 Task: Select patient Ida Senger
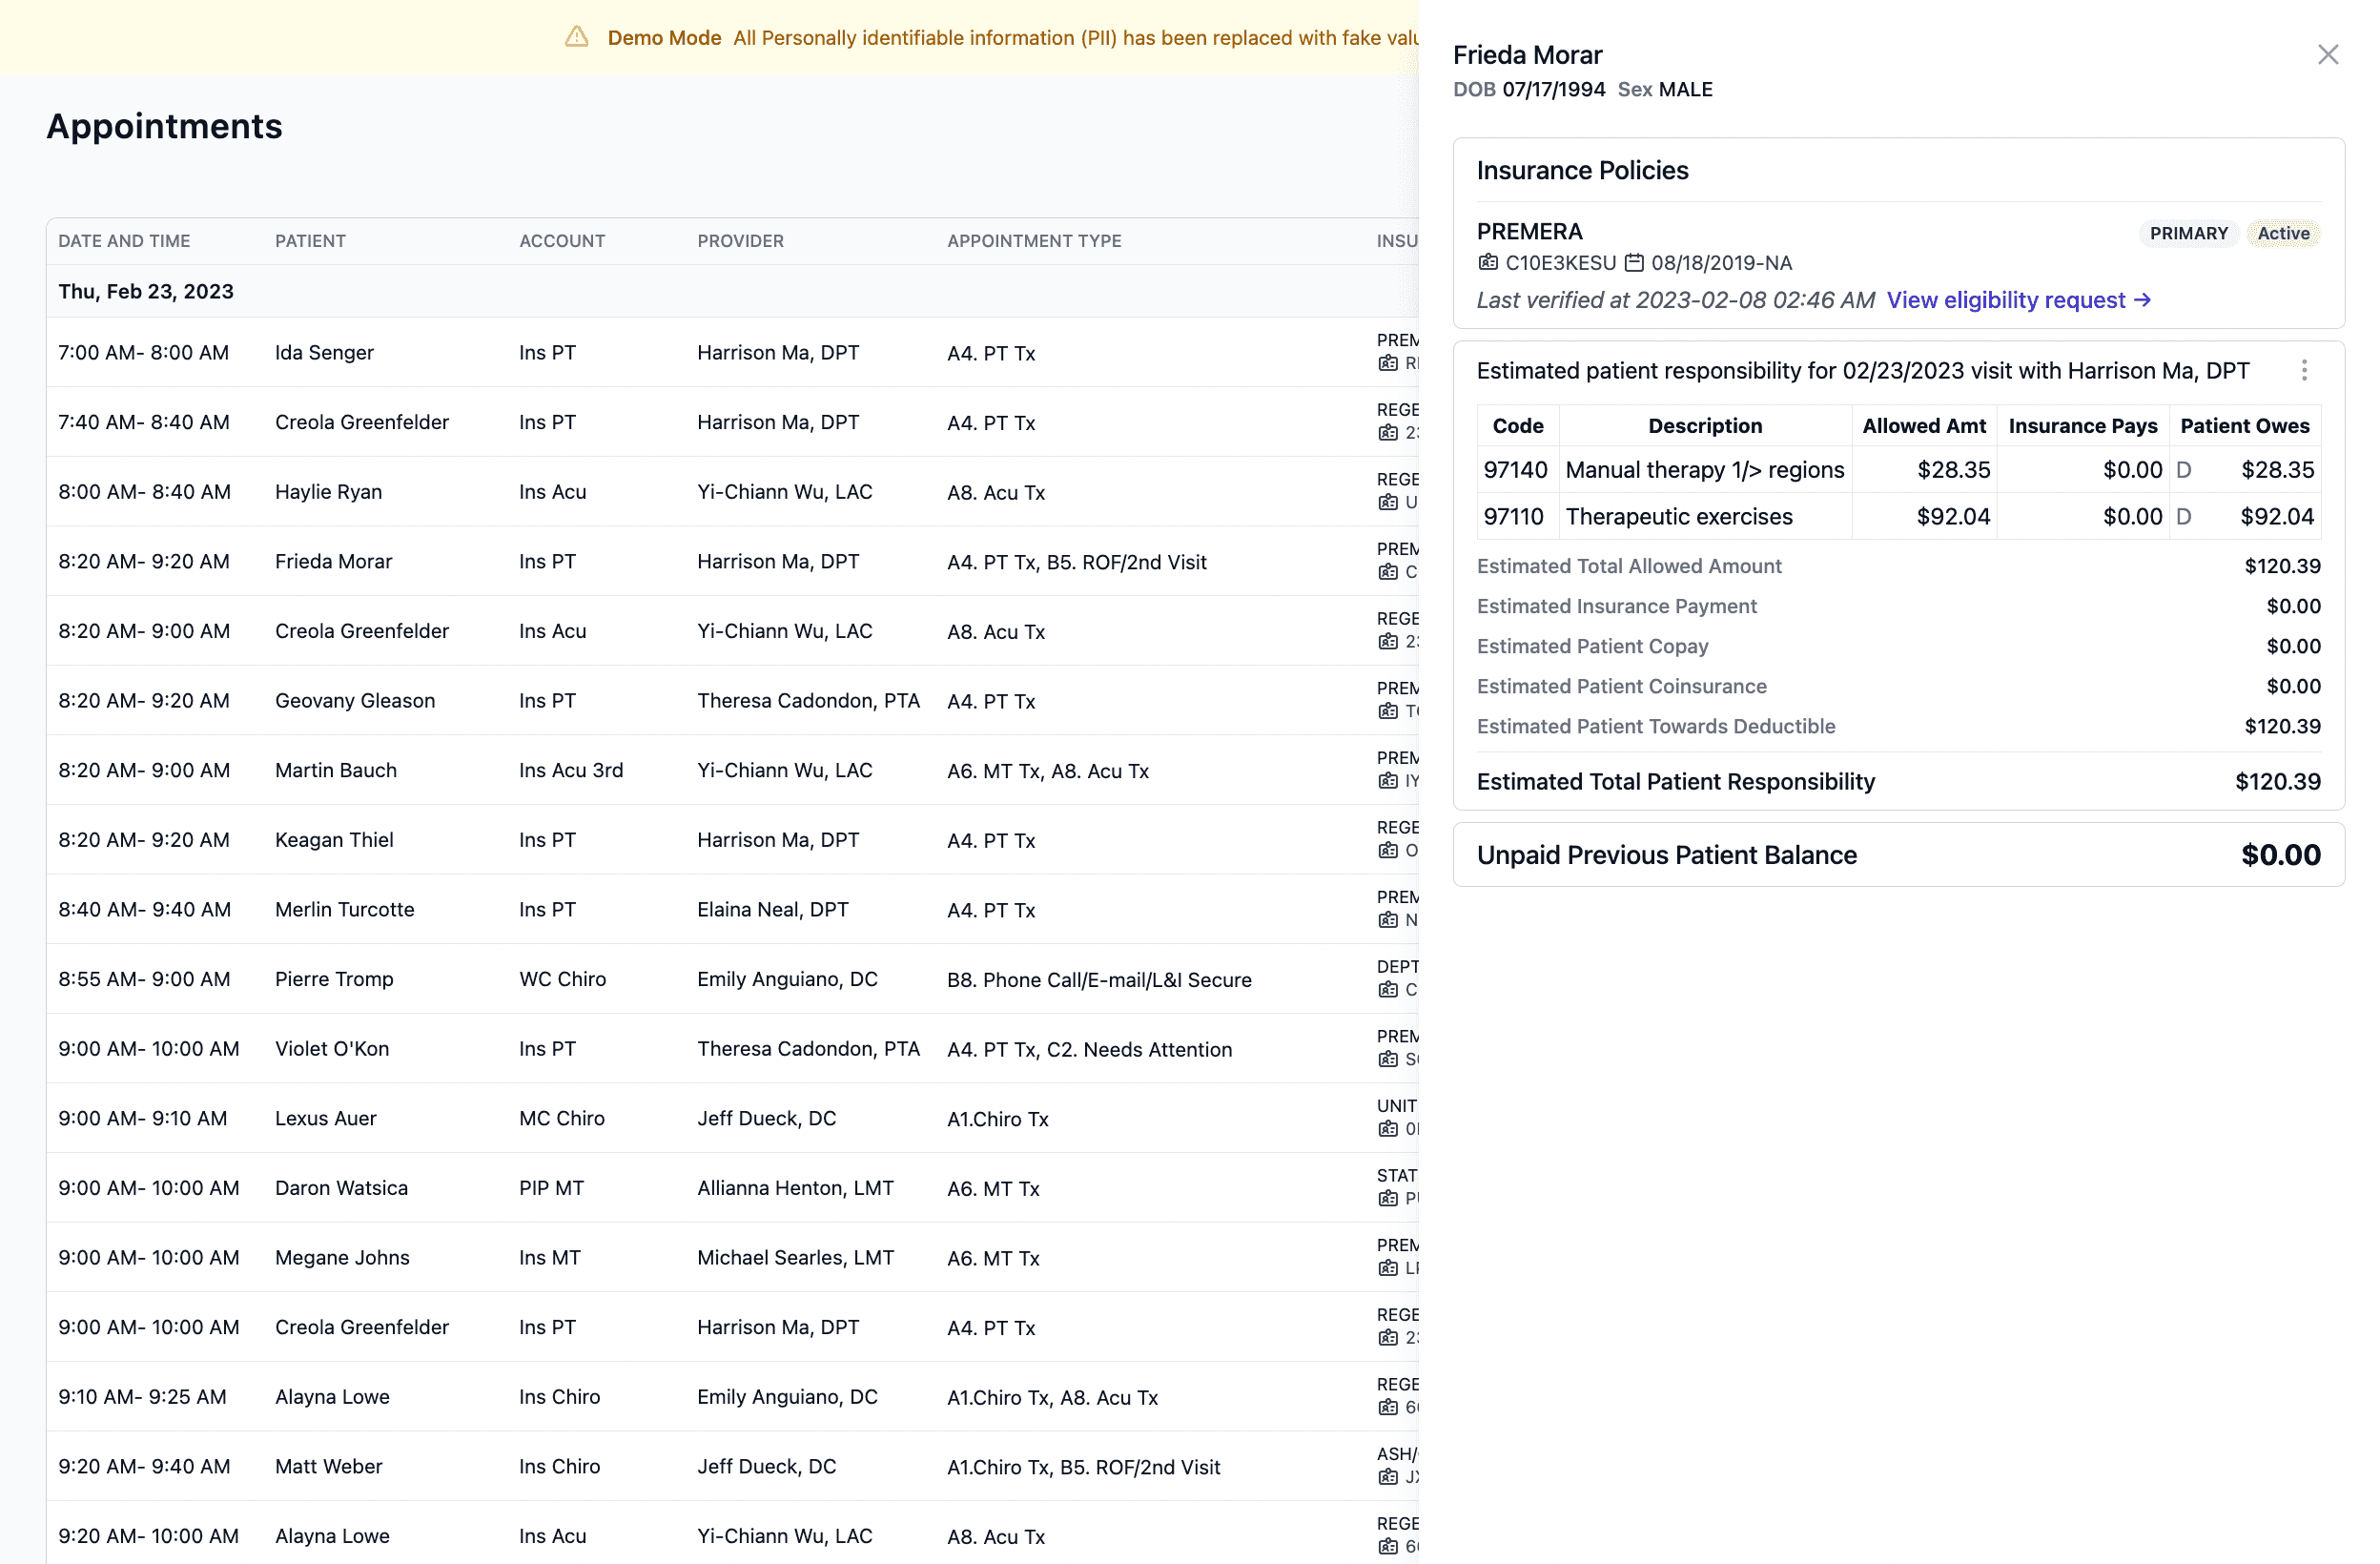click(x=324, y=353)
